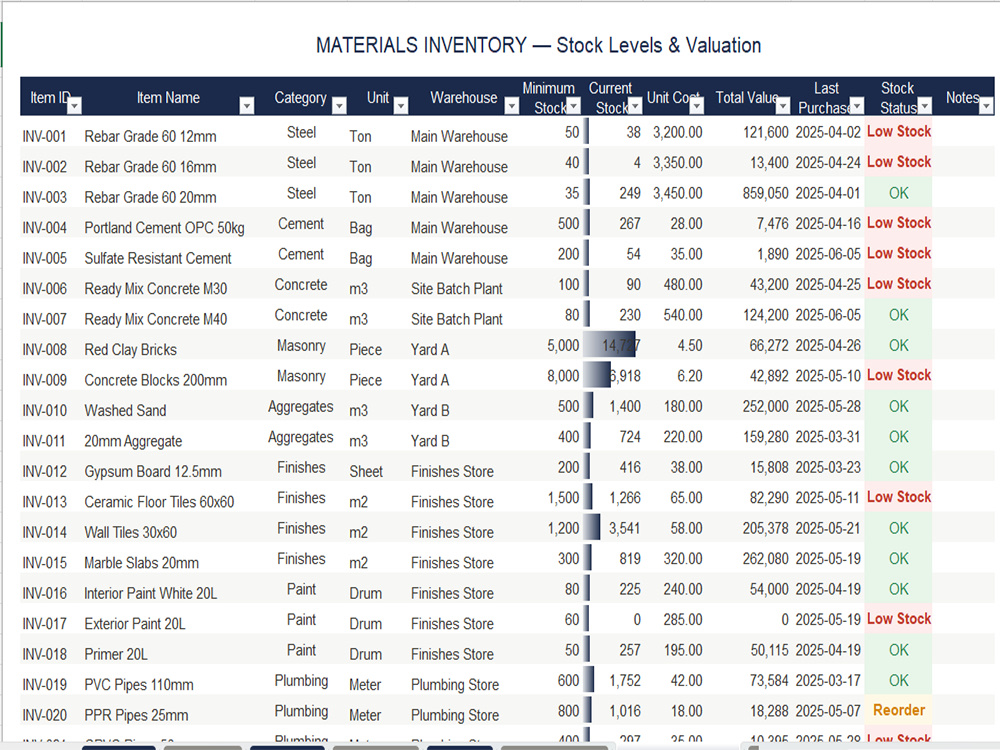Select cell Gypsum Board 12.5mm
1000x750 pixels.
pyautogui.click(x=153, y=472)
